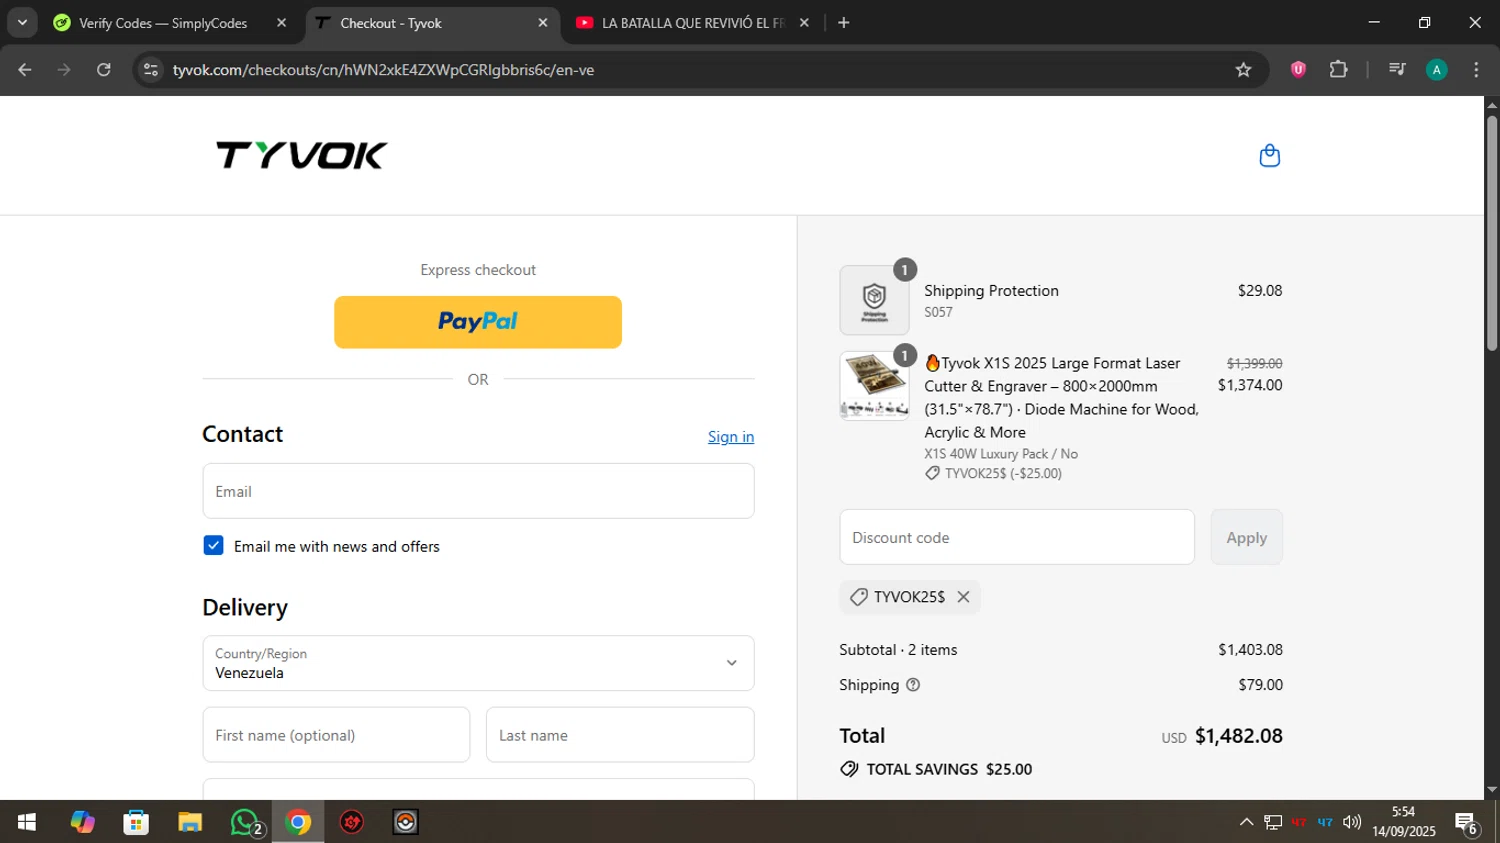1500x843 pixels.
Task: Open Copilot from the taskbar
Action: click(x=82, y=822)
